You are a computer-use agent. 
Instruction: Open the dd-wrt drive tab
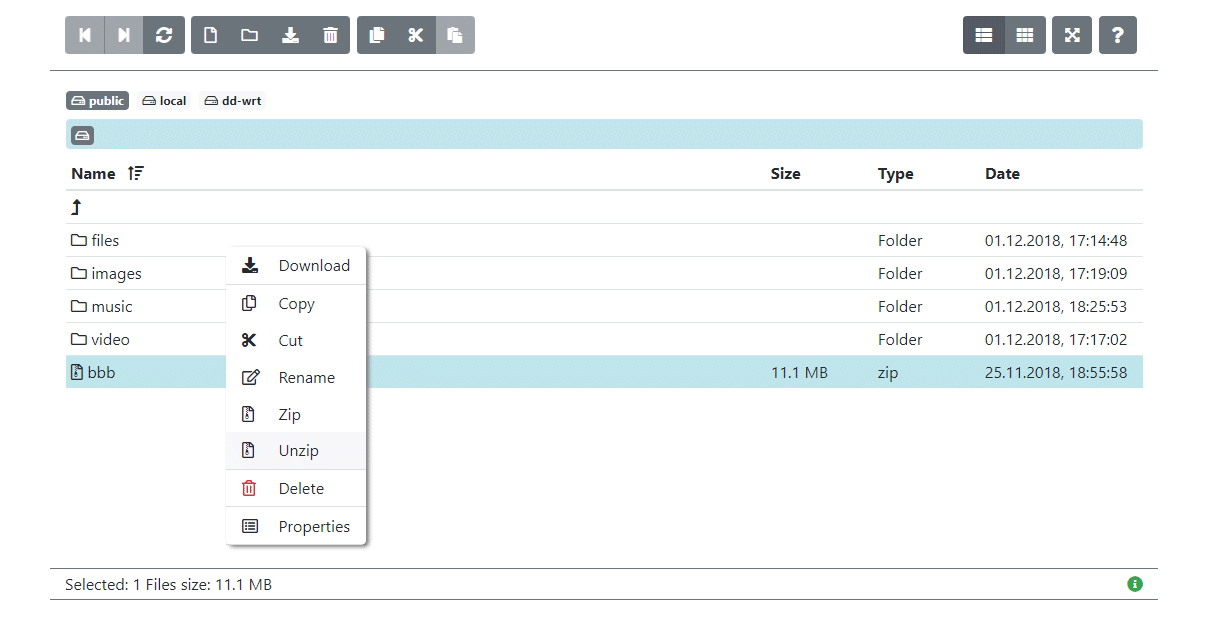tap(231, 100)
